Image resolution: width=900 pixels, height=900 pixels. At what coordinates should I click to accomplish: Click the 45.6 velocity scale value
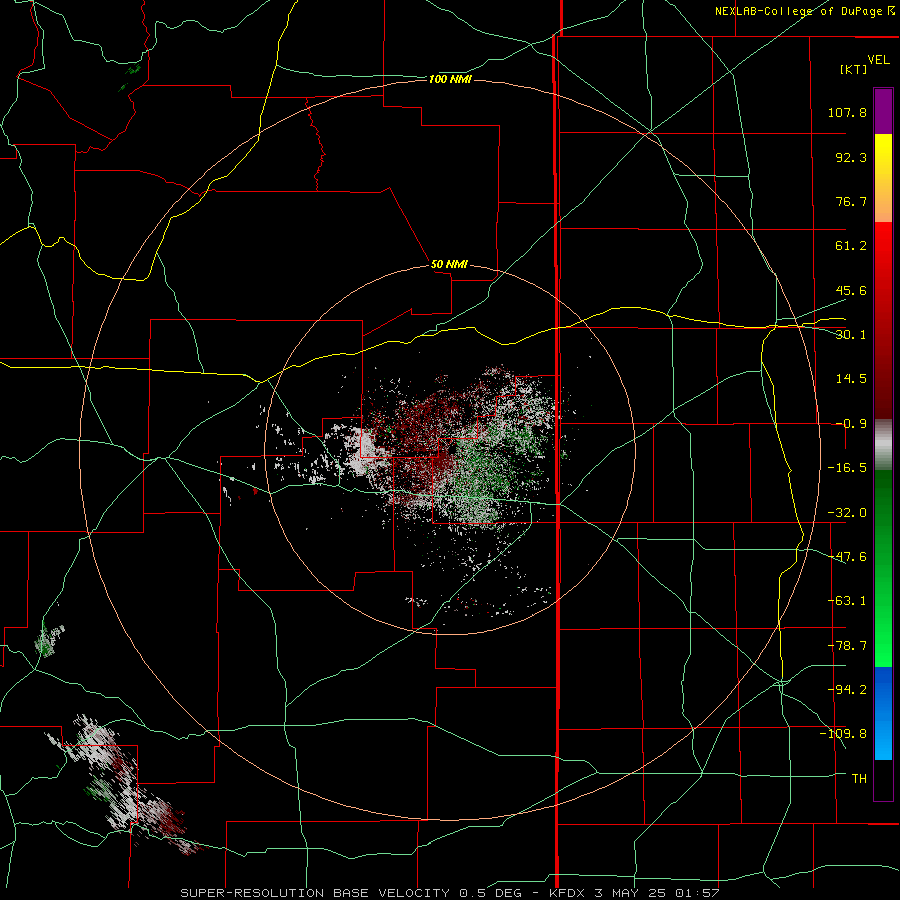pos(851,290)
